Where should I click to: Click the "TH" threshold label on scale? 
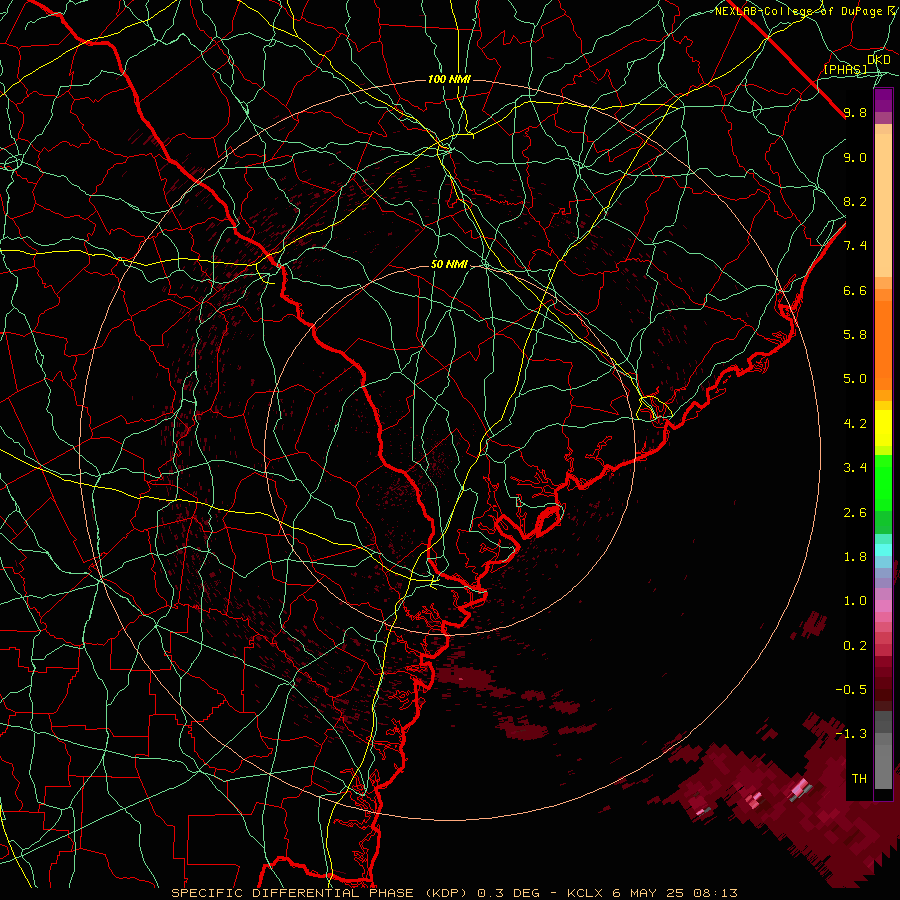[859, 779]
